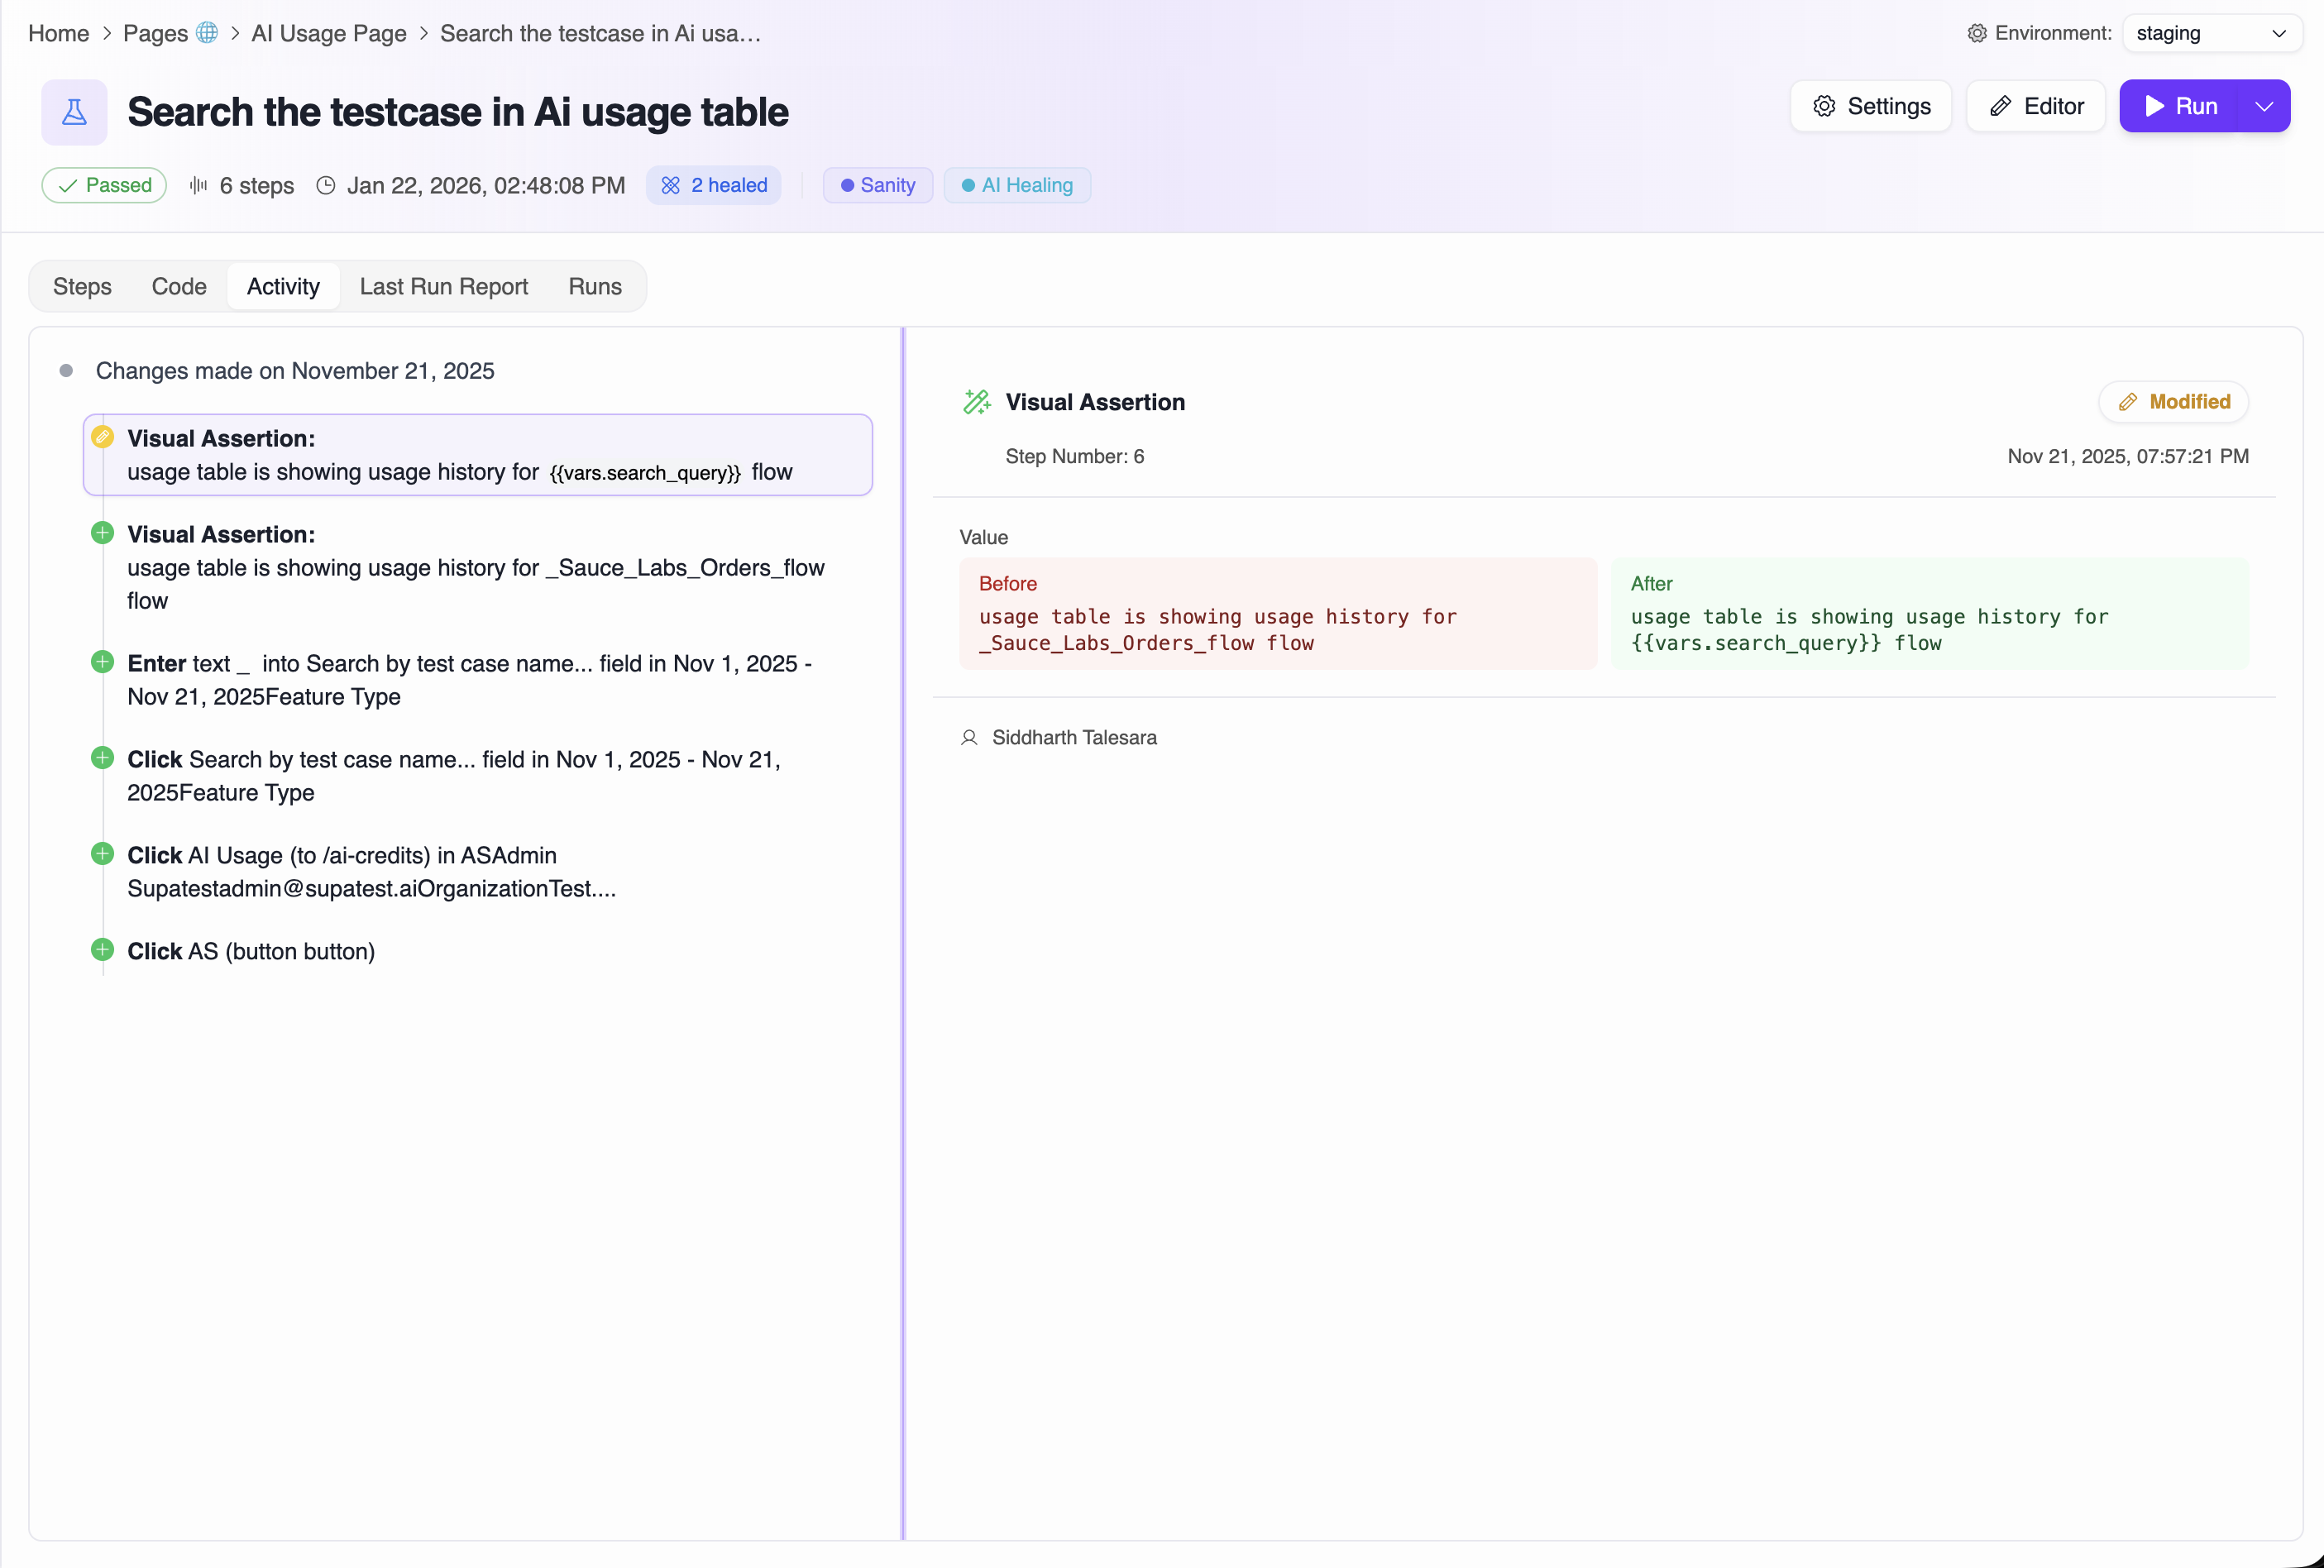The image size is (2324, 1568).
Task: Click the user icon next to Siddharth Talesara
Action: pos(968,738)
